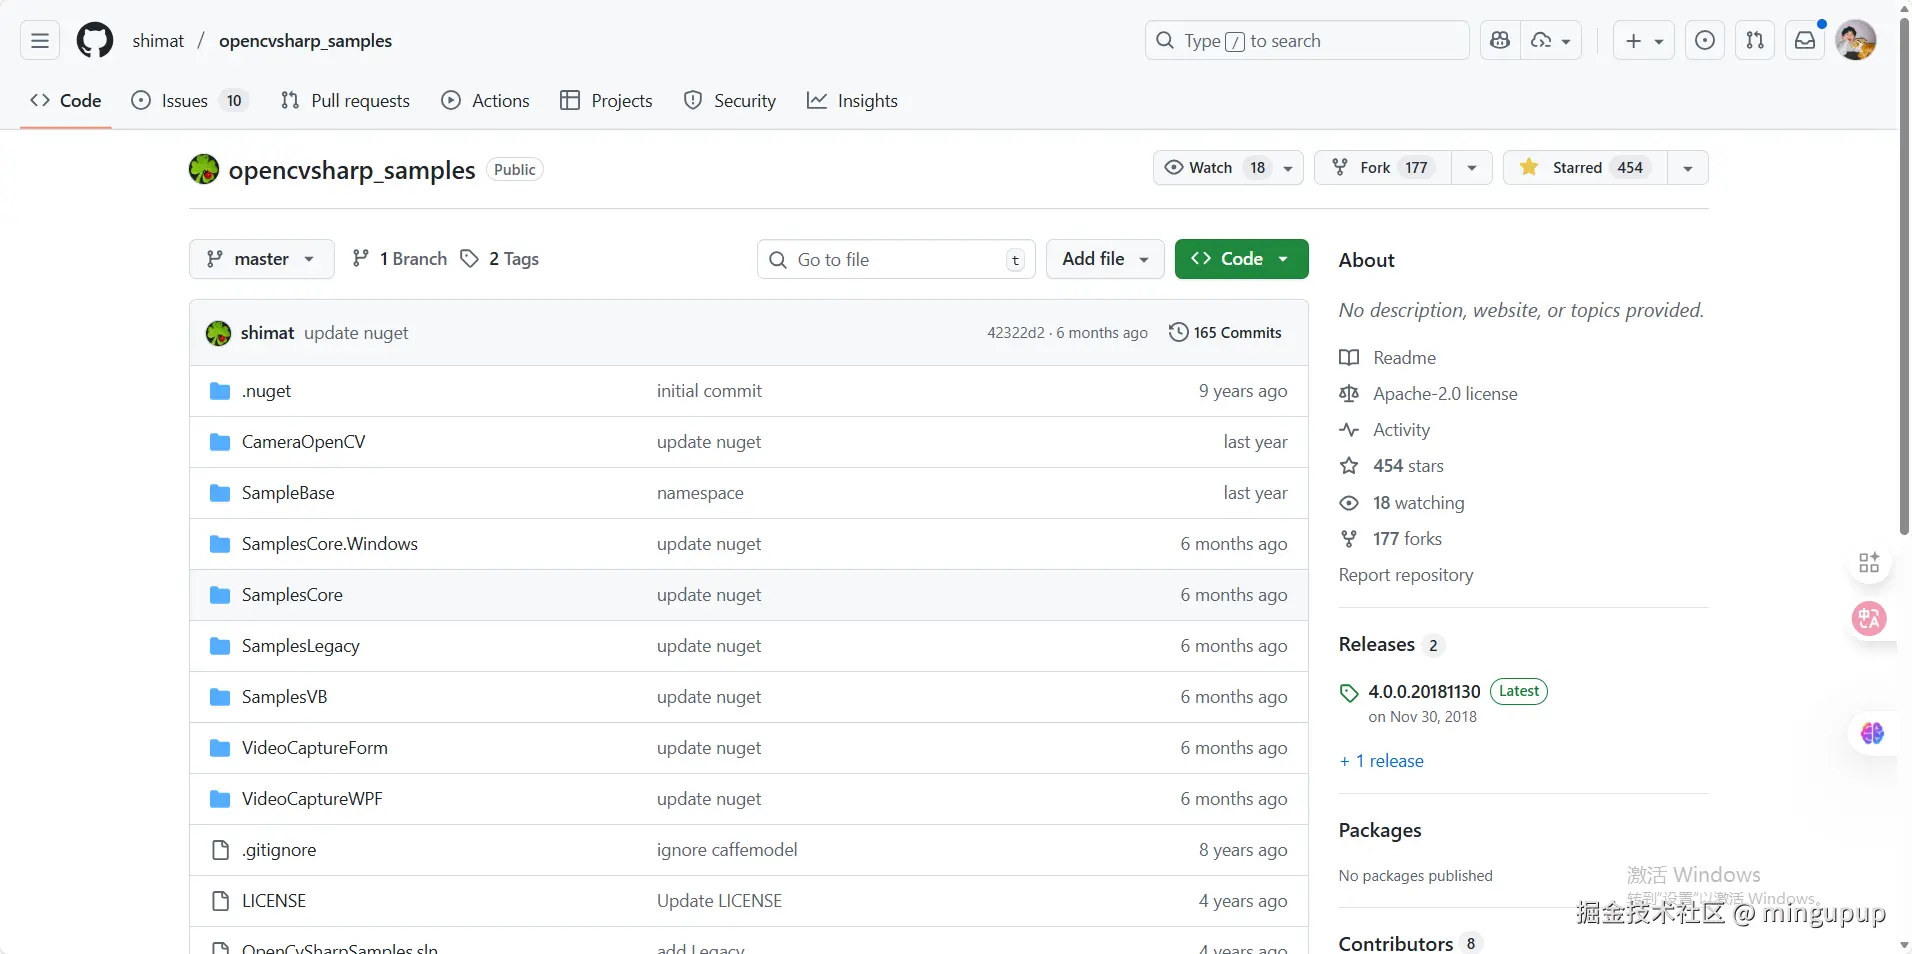Switch to the Actions tab
The width and height of the screenshot is (1912, 954).
(x=485, y=101)
